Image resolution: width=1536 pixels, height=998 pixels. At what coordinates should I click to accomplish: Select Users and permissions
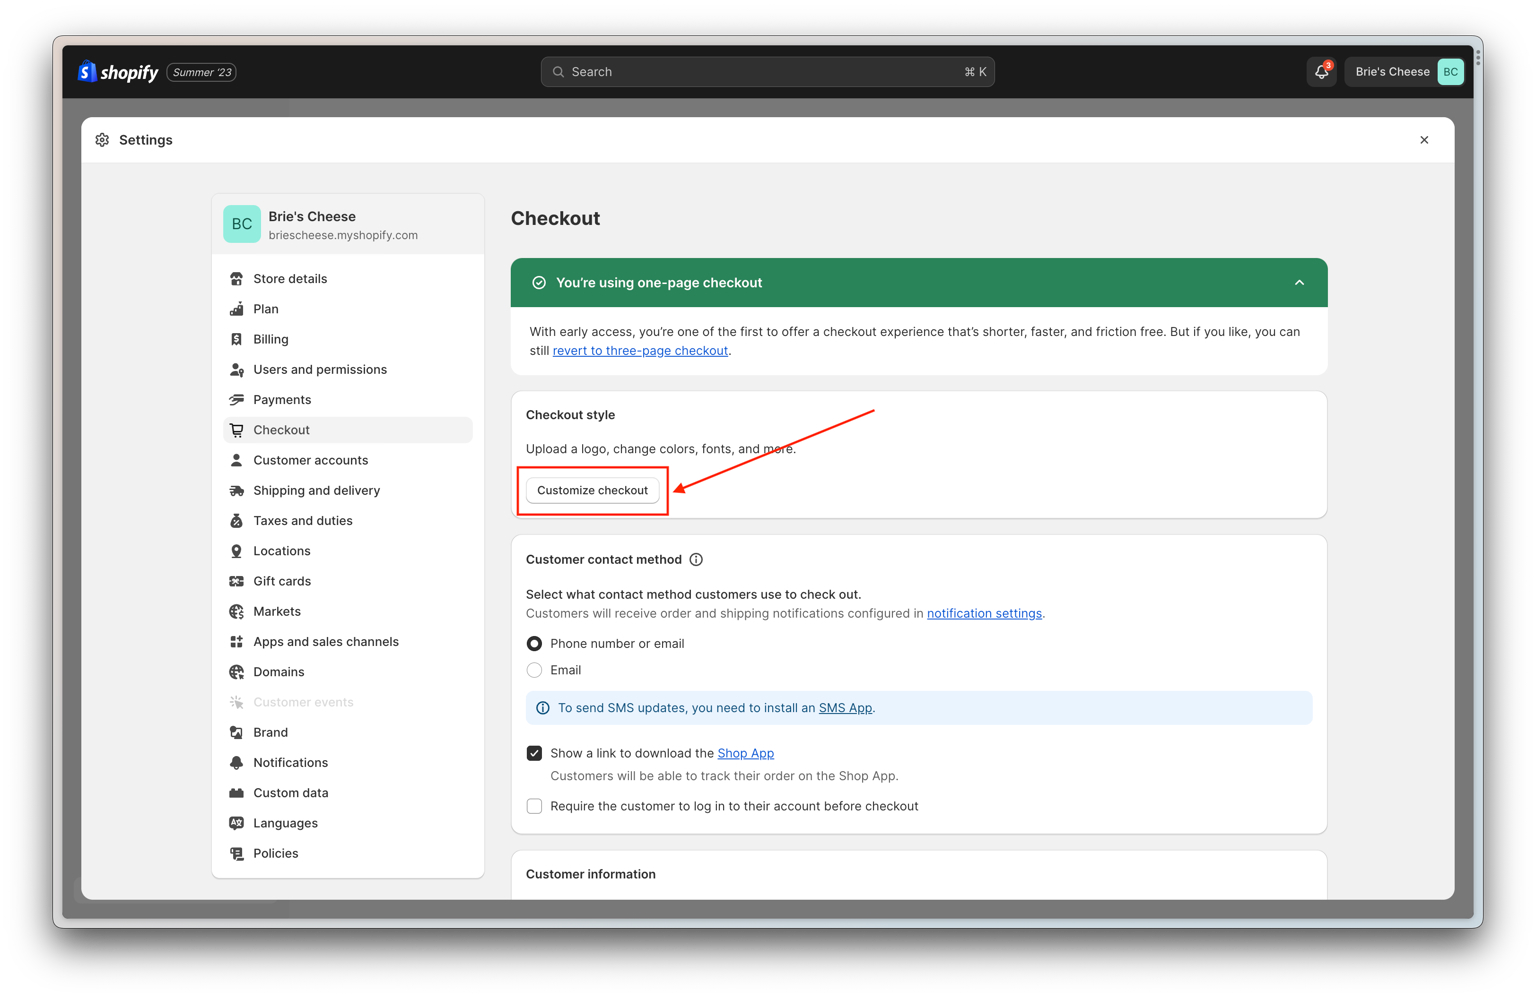coord(348,370)
